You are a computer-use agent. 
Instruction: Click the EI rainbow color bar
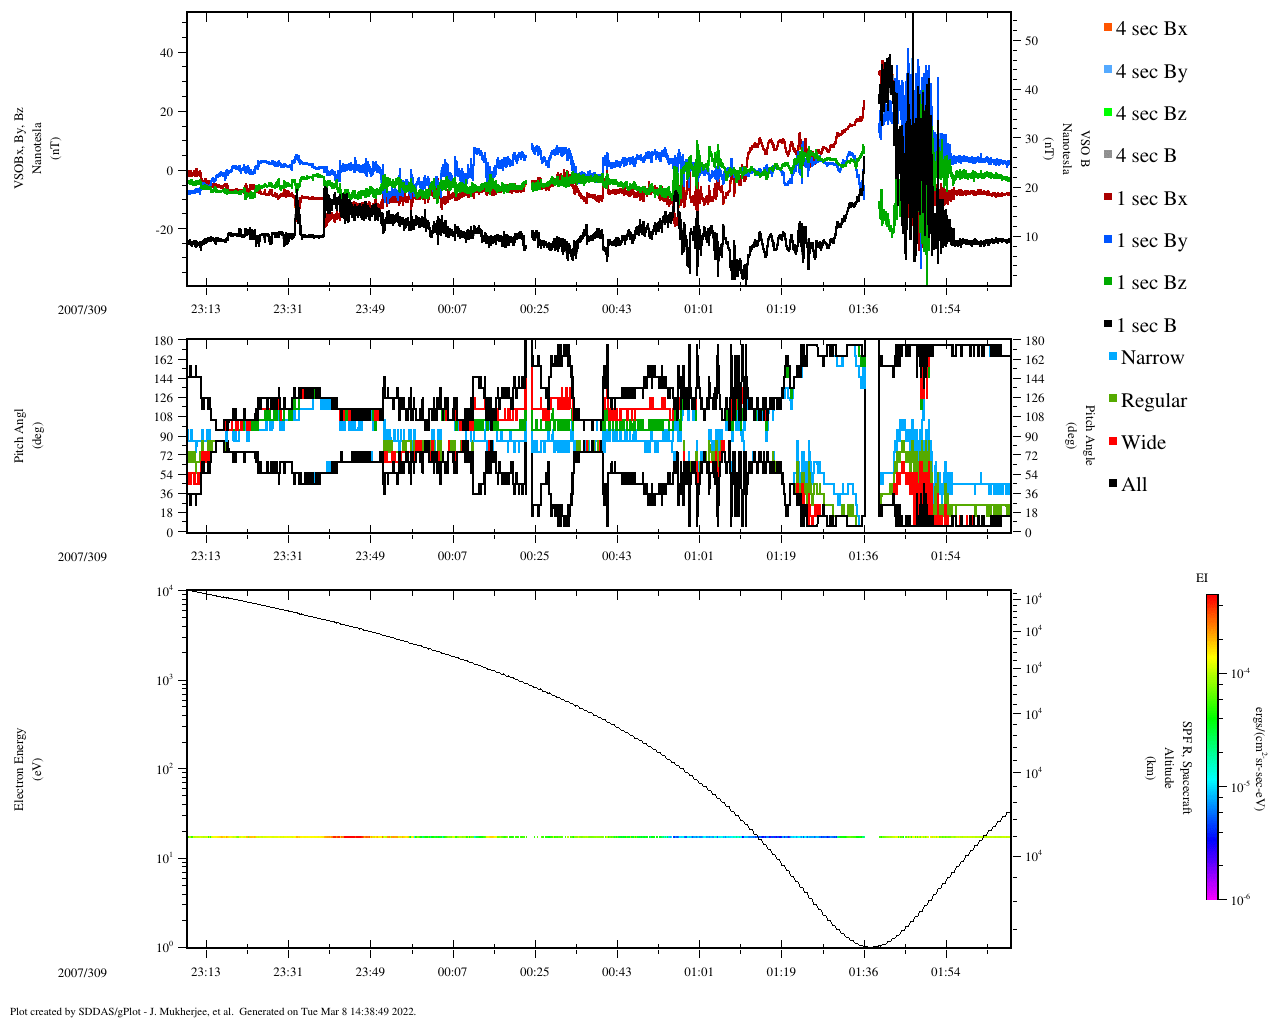(1212, 747)
